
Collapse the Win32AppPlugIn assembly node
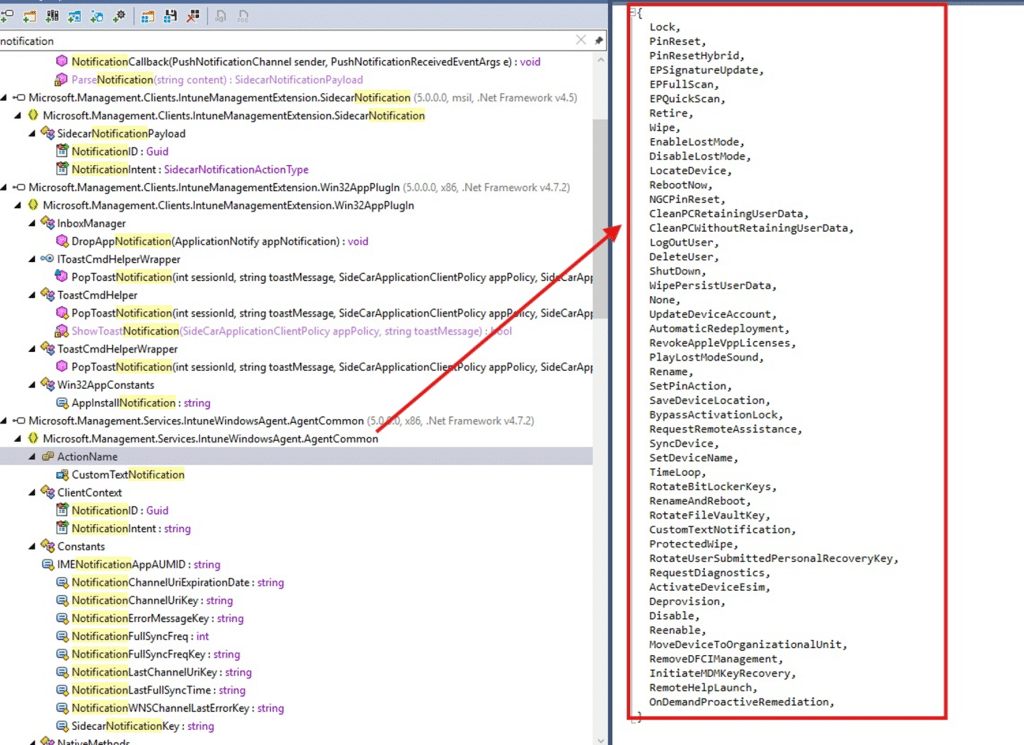5,187
